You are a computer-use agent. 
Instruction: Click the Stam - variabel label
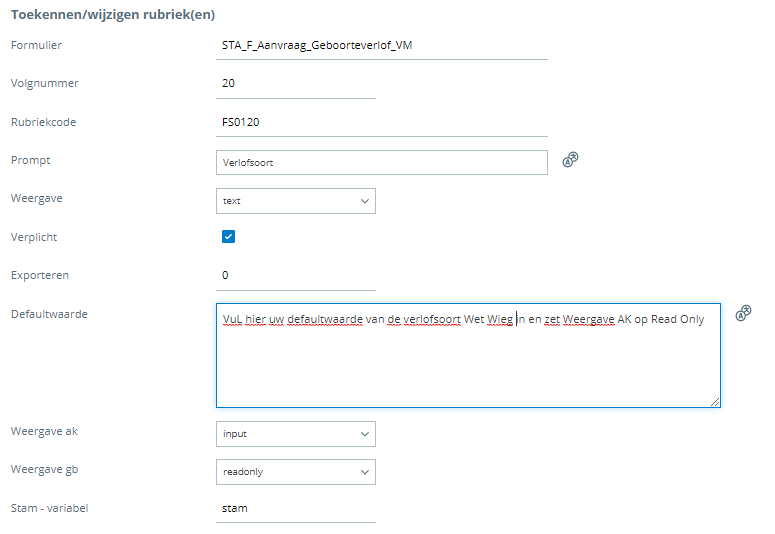pyautogui.click(x=49, y=508)
